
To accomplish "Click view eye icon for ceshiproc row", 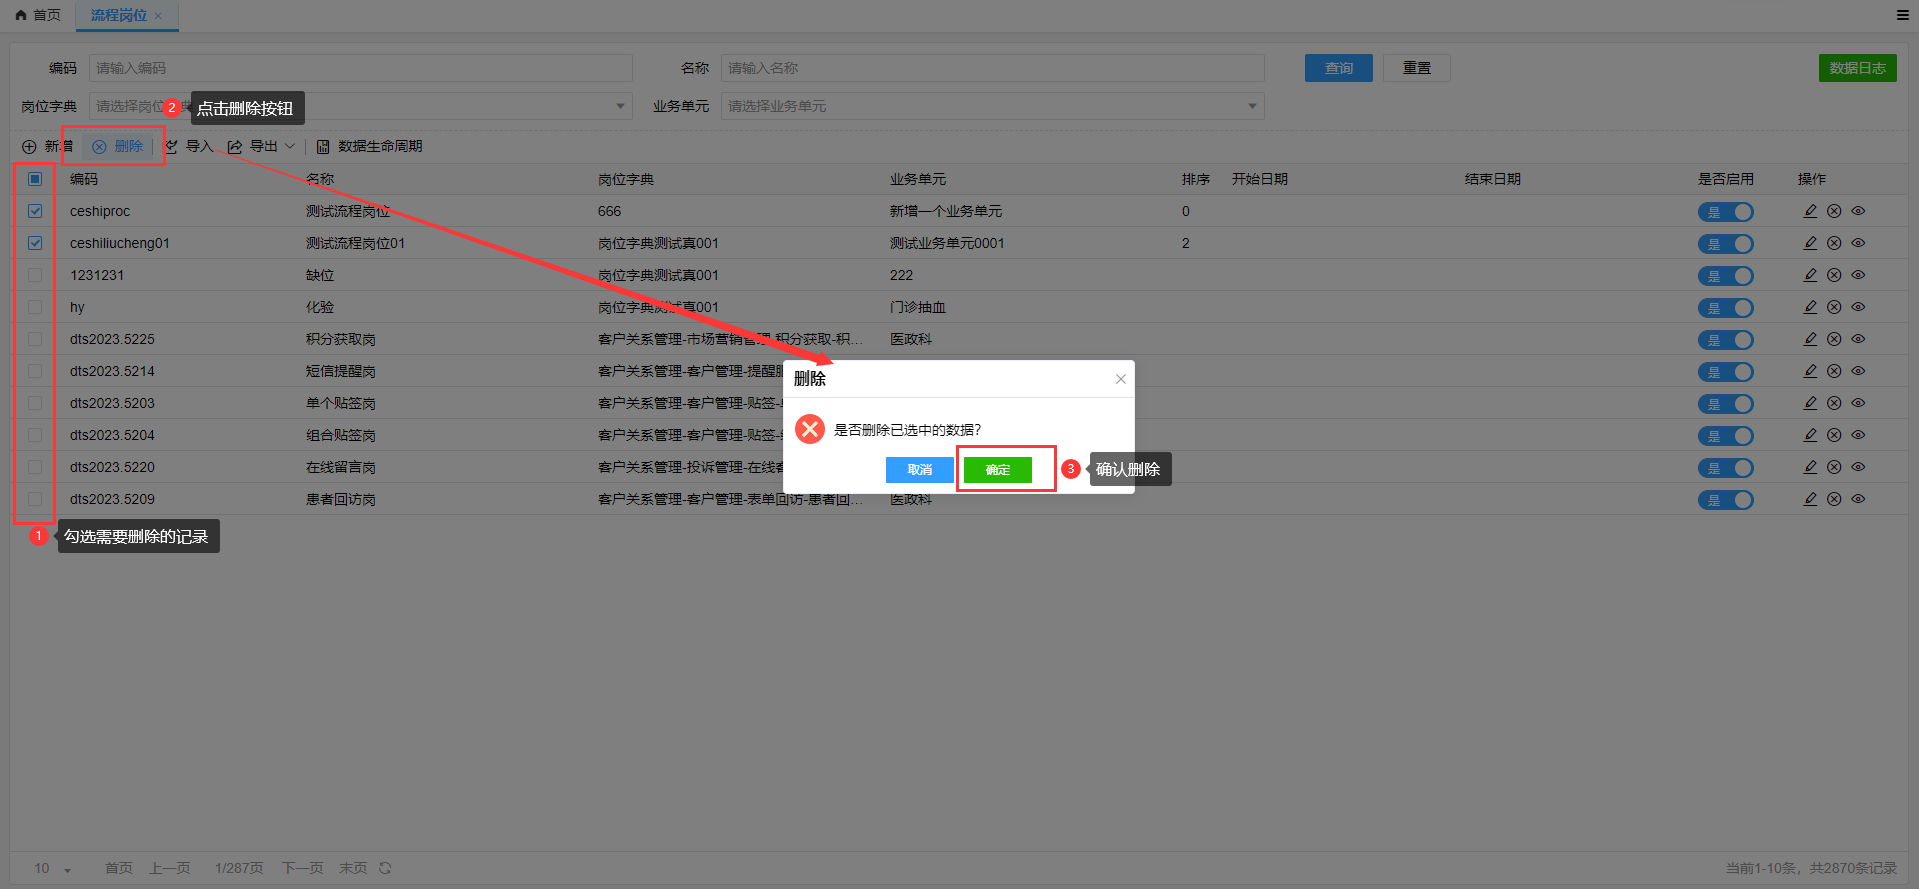I will pyautogui.click(x=1858, y=211).
